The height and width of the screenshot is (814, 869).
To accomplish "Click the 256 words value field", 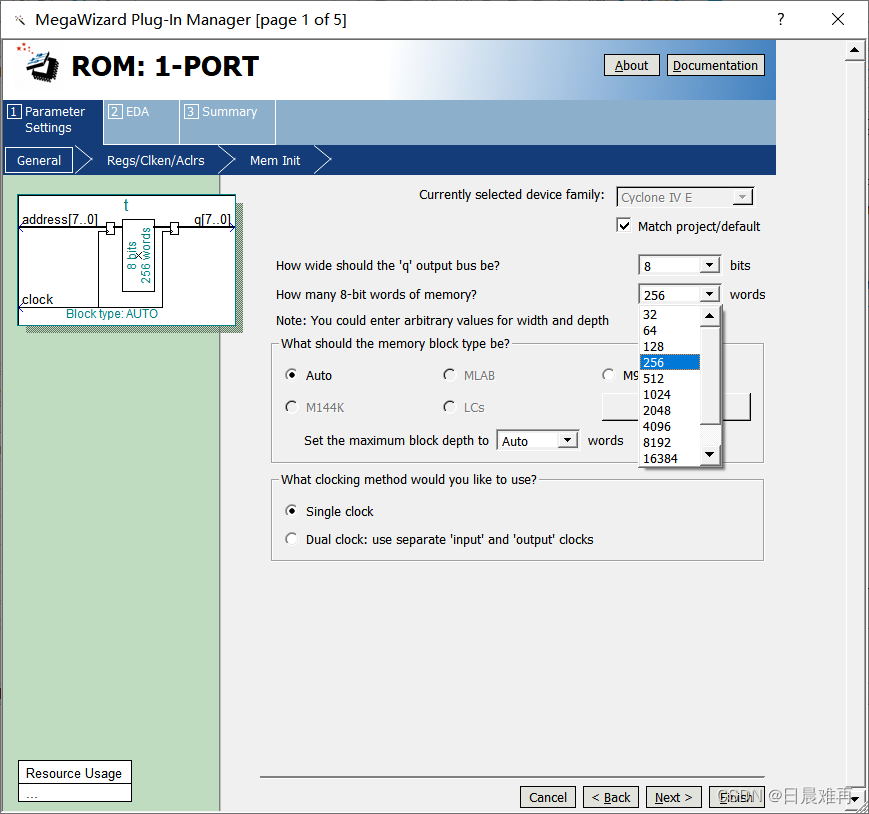I will point(669,294).
